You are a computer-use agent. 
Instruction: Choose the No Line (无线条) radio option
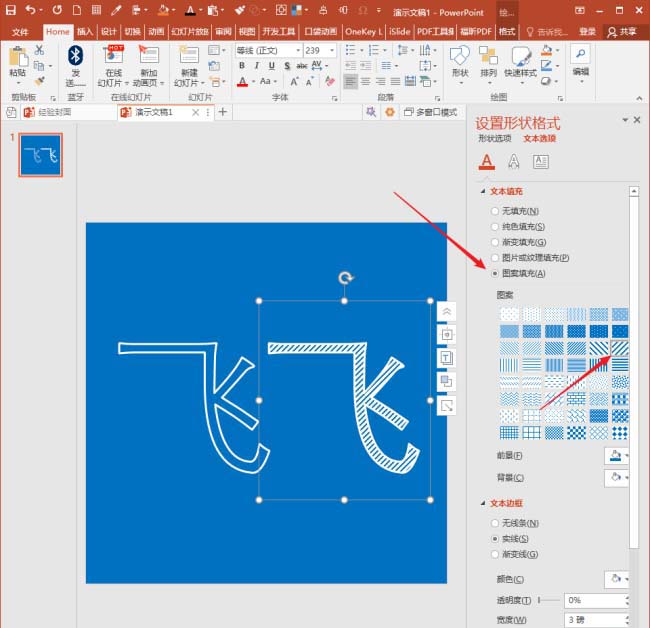click(x=495, y=523)
